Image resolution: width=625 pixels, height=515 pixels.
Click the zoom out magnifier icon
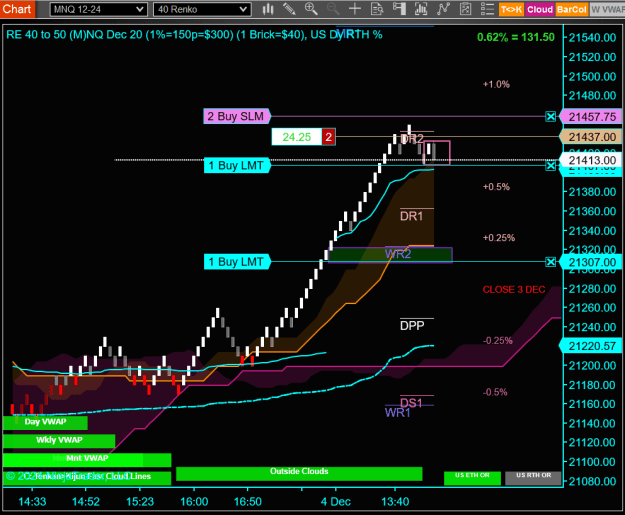pyautogui.click(x=333, y=9)
